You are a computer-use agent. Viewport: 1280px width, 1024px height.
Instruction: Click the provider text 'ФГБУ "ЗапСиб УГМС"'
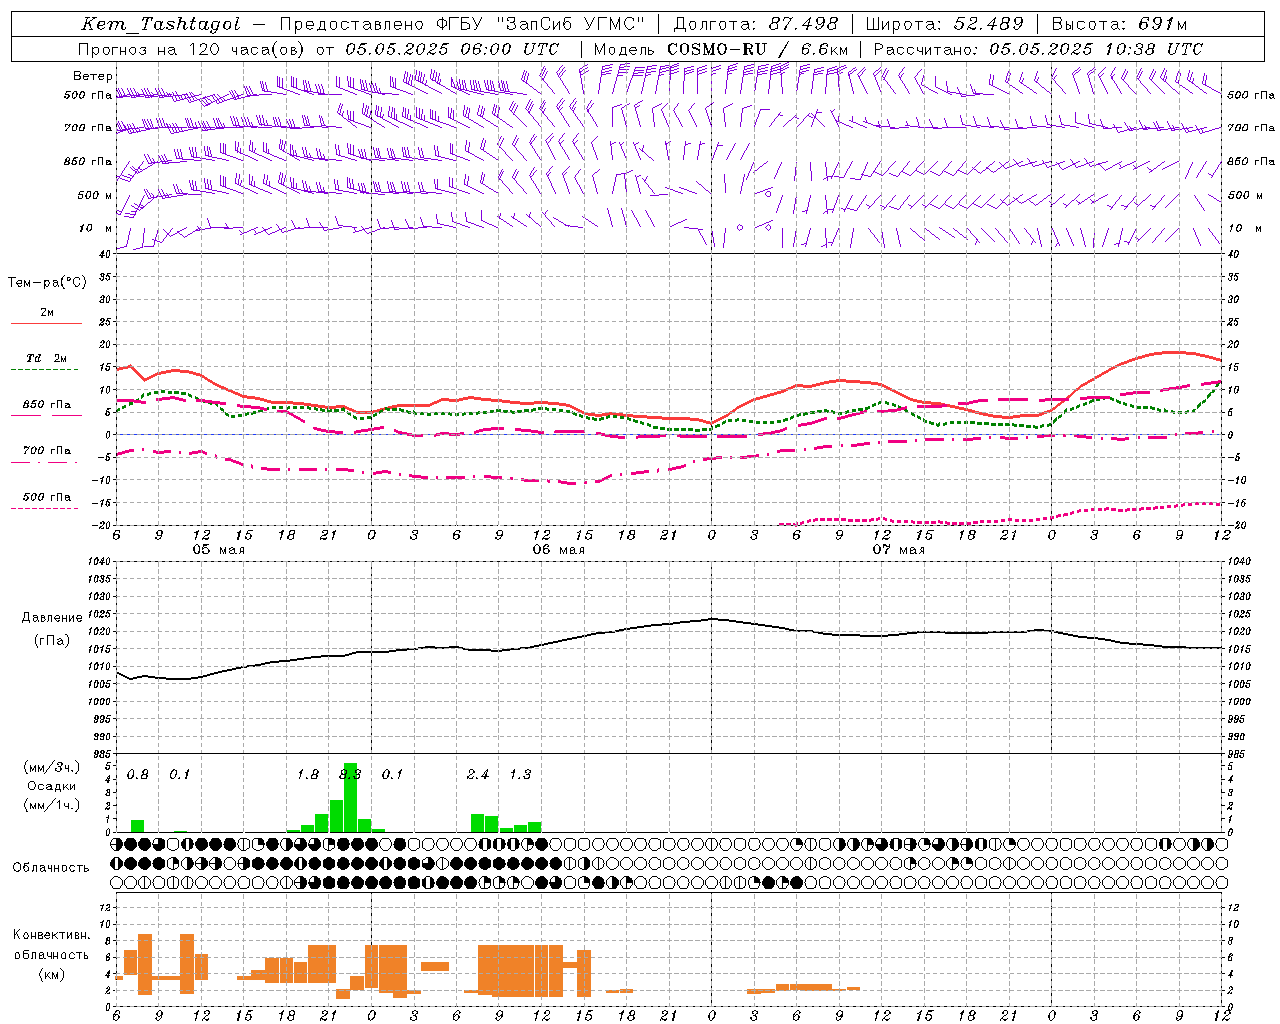coord(542,24)
